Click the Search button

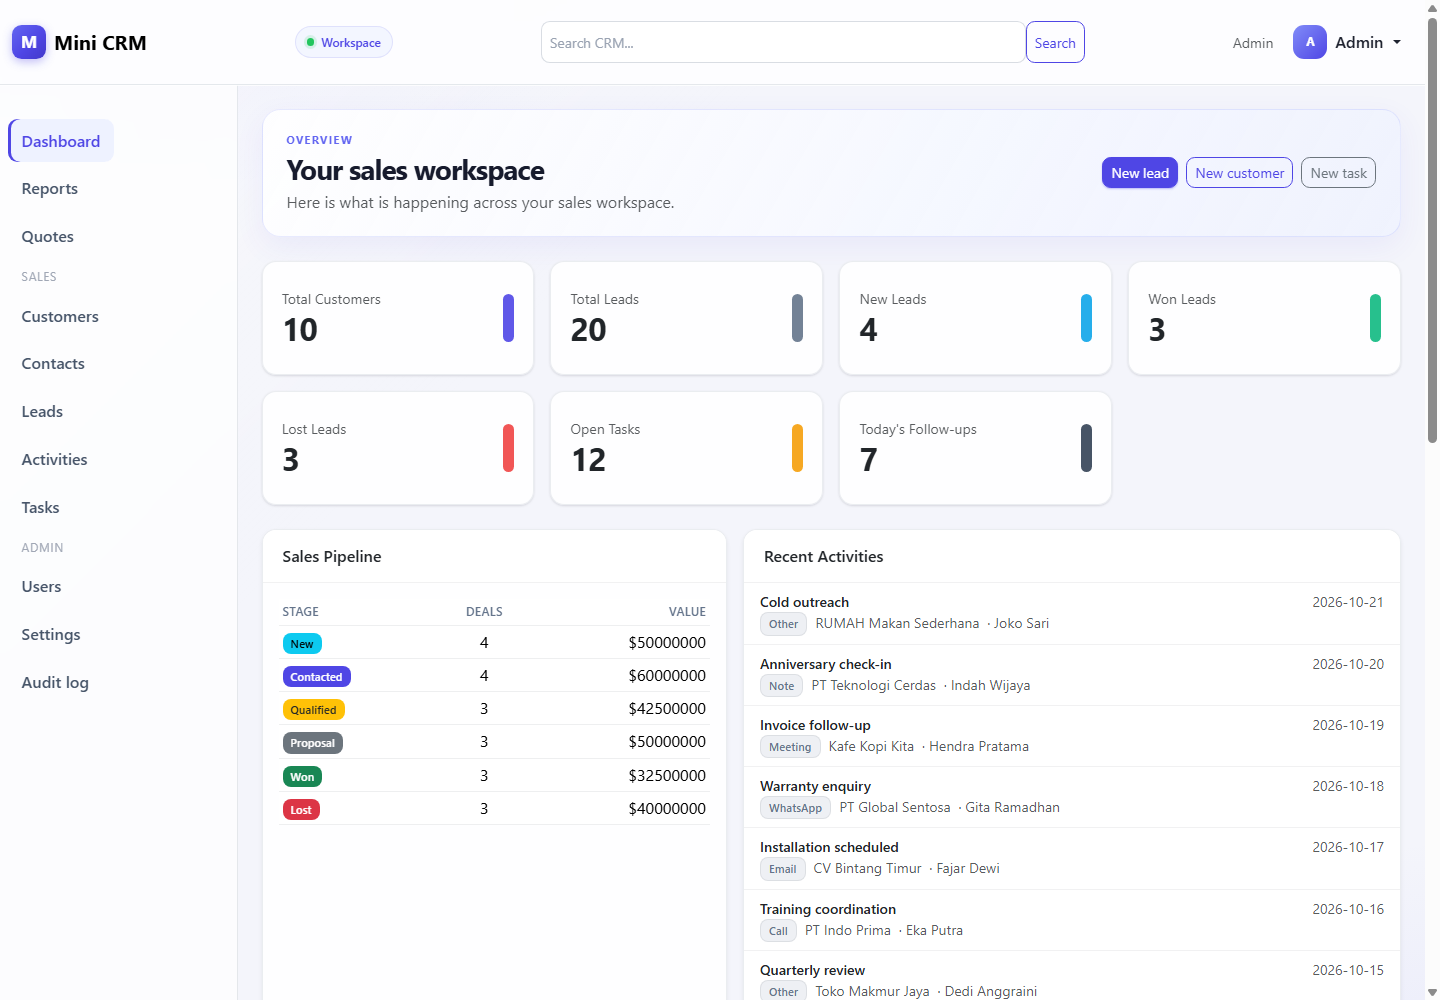click(x=1055, y=43)
